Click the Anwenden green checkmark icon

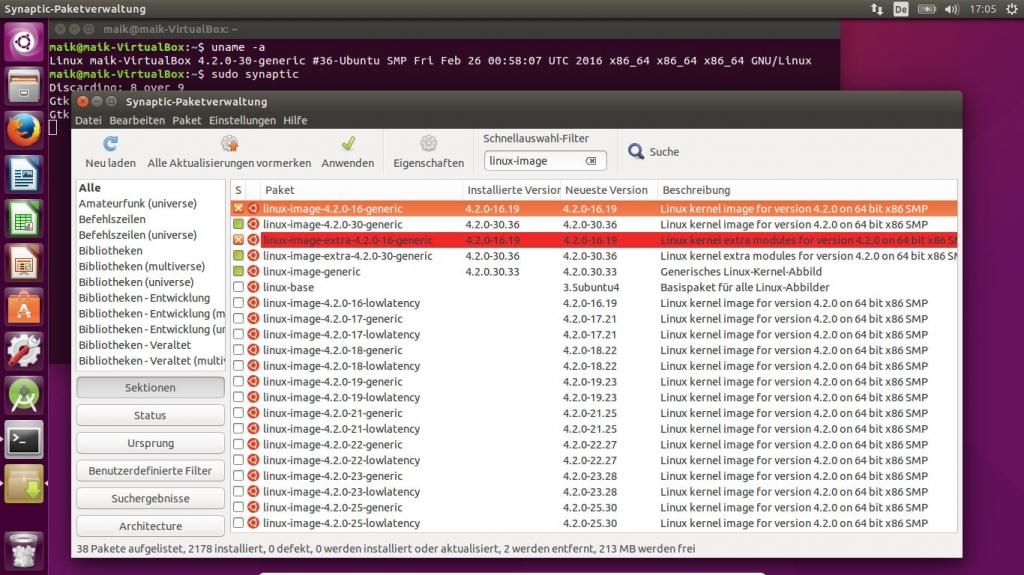click(x=348, y=144)
